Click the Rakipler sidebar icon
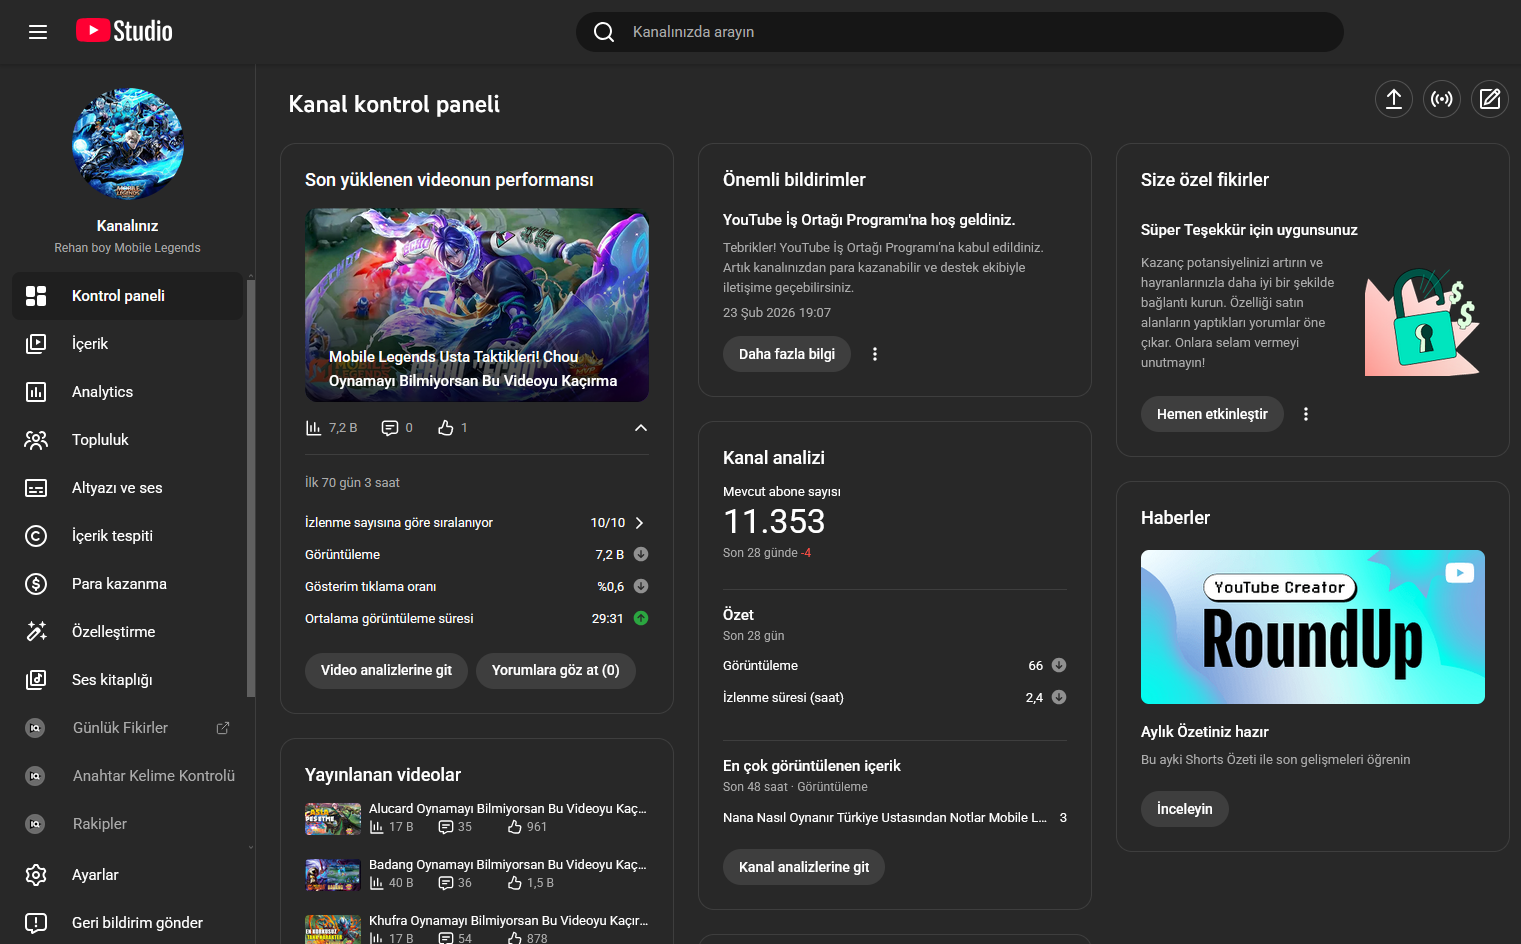The width and height of the screenshot is (1521, 944). (36, 824)
